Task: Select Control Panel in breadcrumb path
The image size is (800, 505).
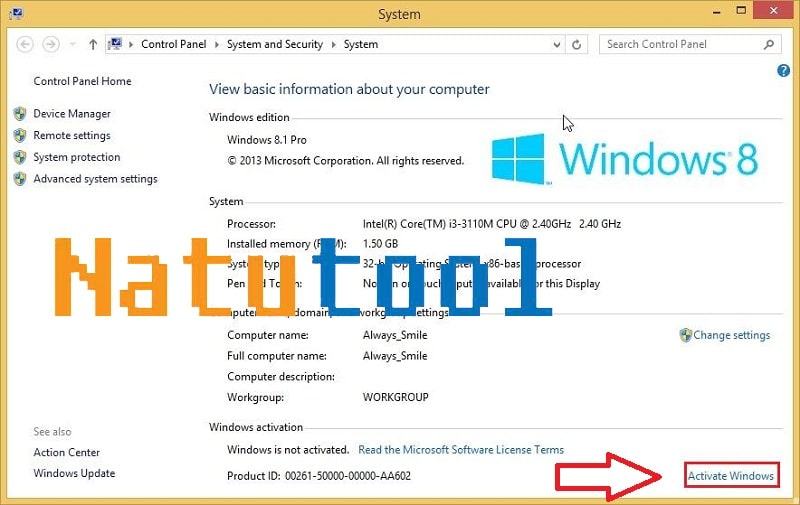Action: (173, 44)
